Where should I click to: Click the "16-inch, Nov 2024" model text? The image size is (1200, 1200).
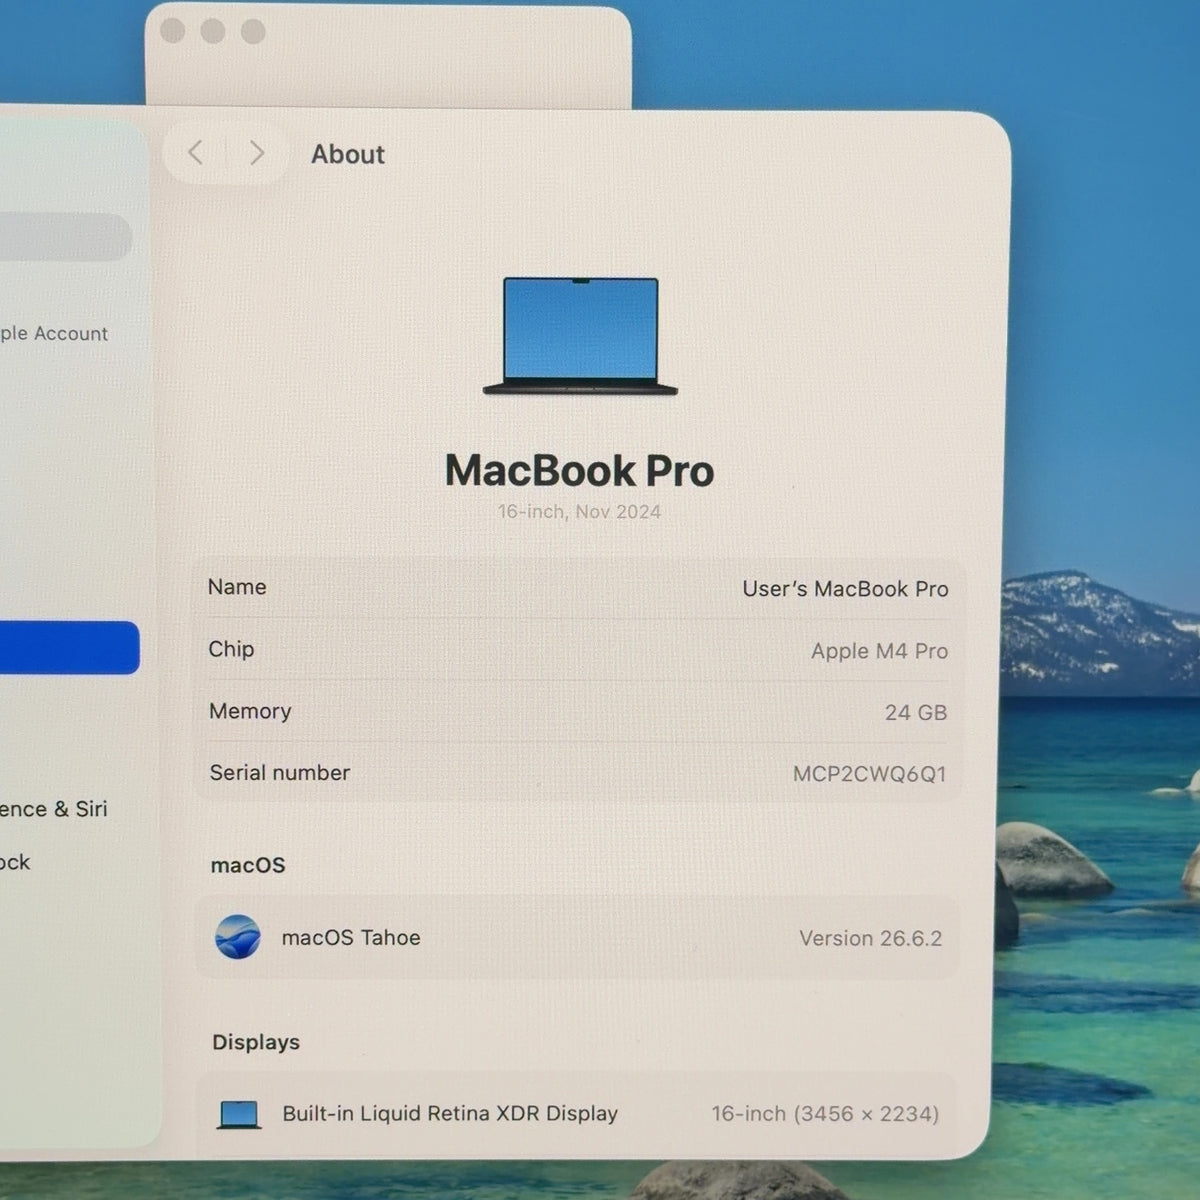580,512
